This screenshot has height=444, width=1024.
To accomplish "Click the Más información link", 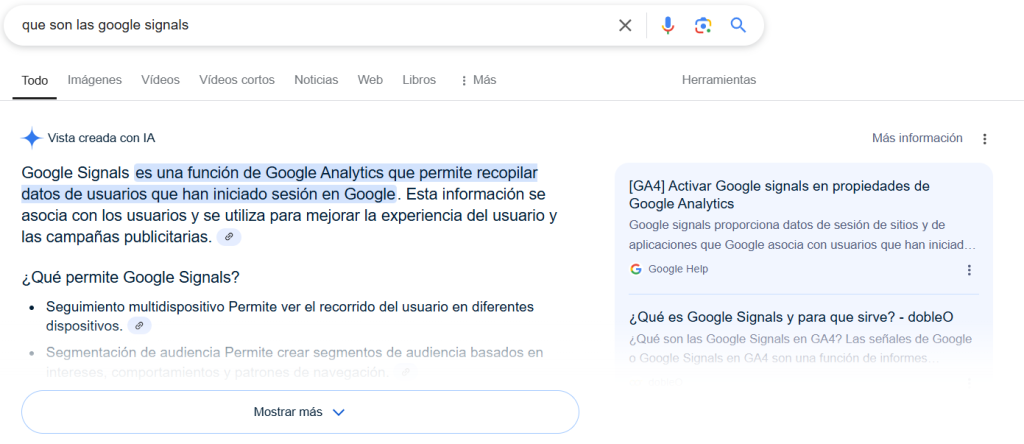I will [x=917, y=138].
